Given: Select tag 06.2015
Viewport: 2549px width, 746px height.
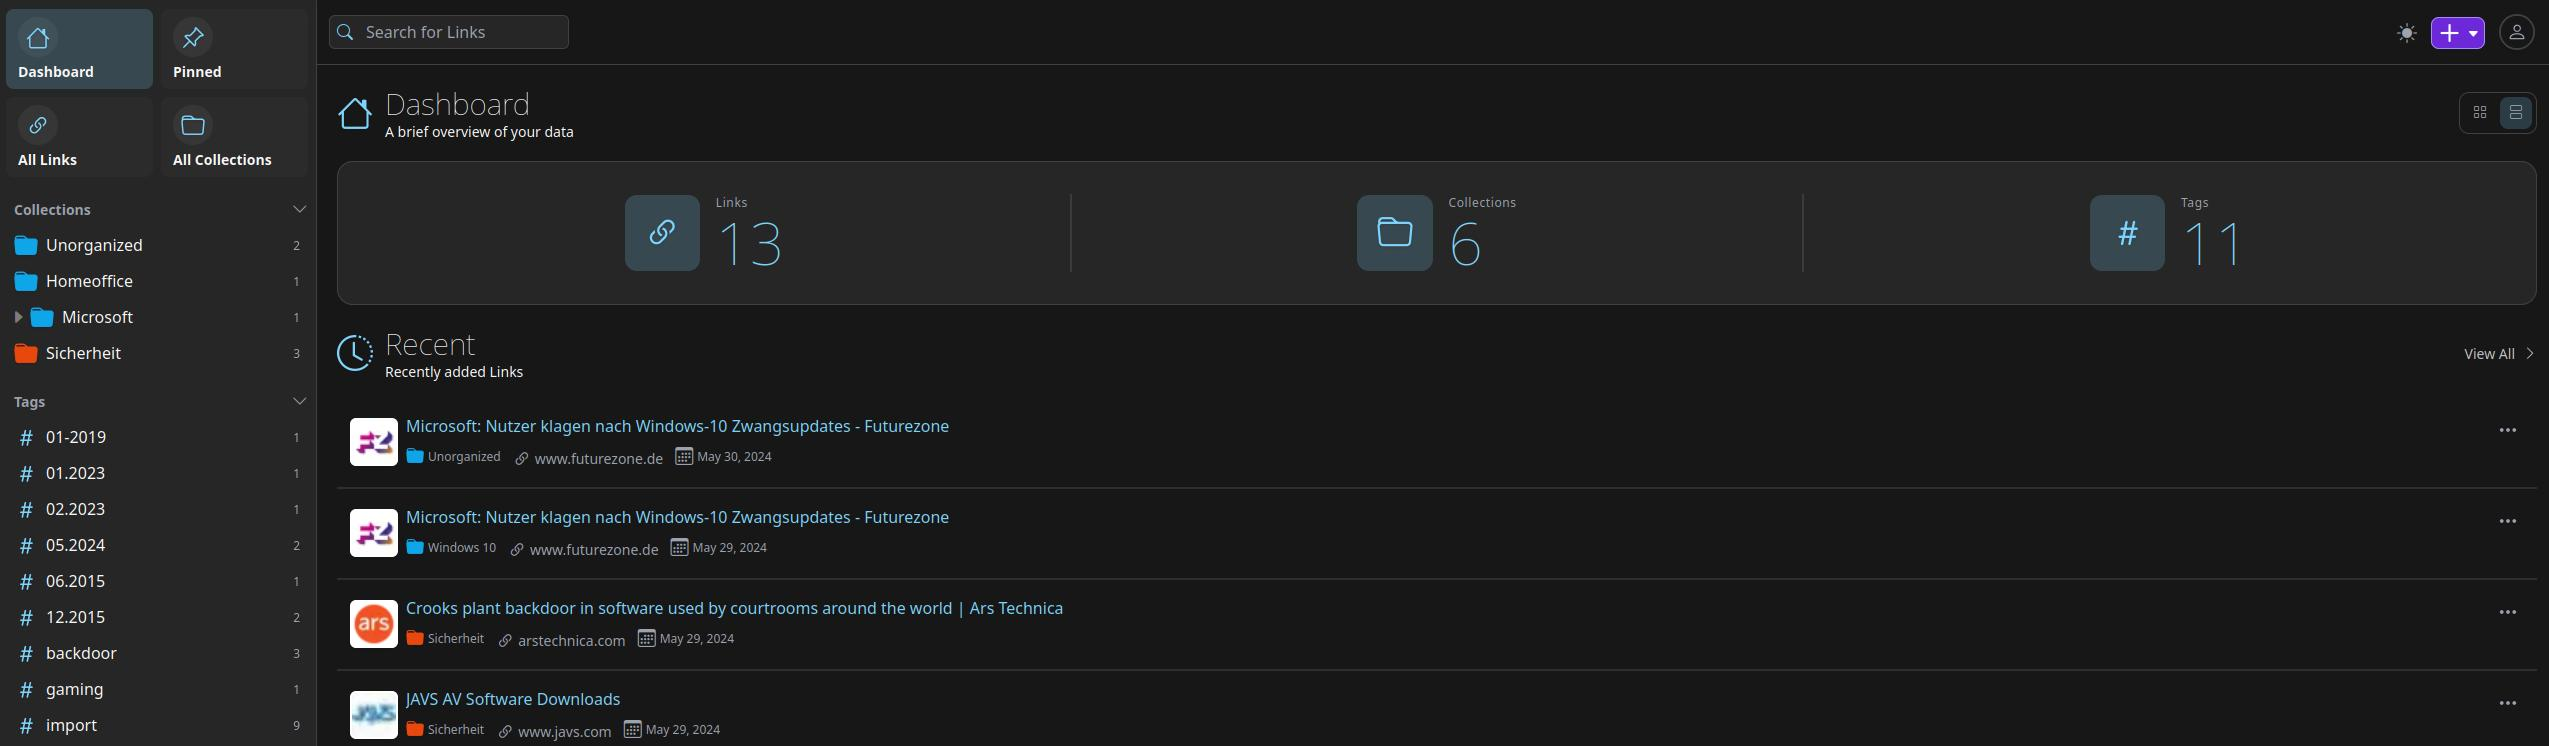Looking at the screenshot, I should click(x=158, y=581).
